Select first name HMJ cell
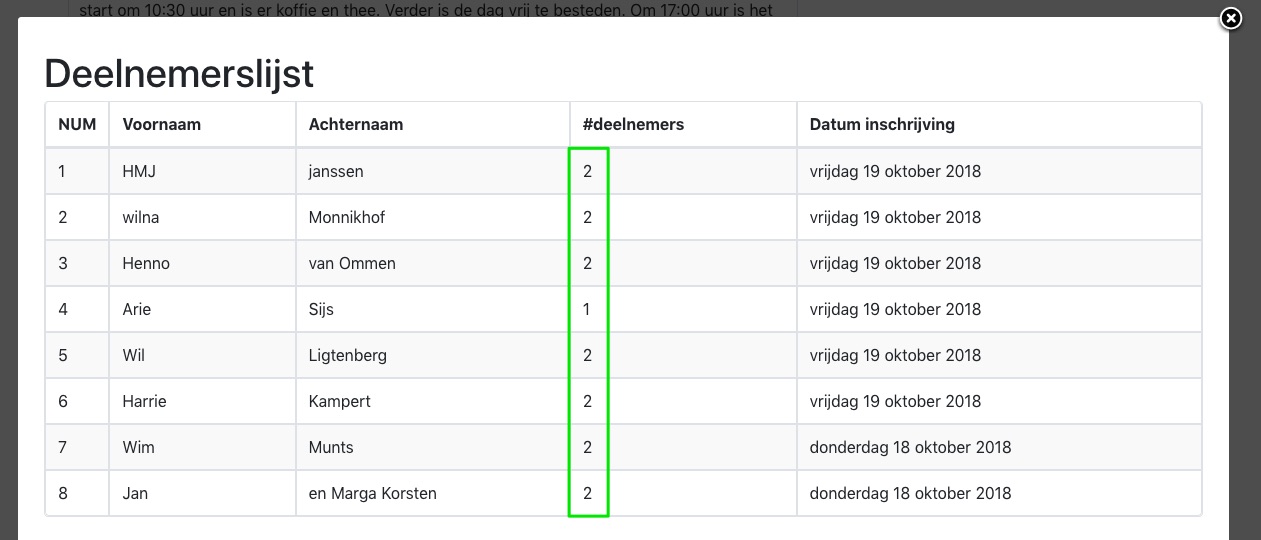 coord(203,171)
